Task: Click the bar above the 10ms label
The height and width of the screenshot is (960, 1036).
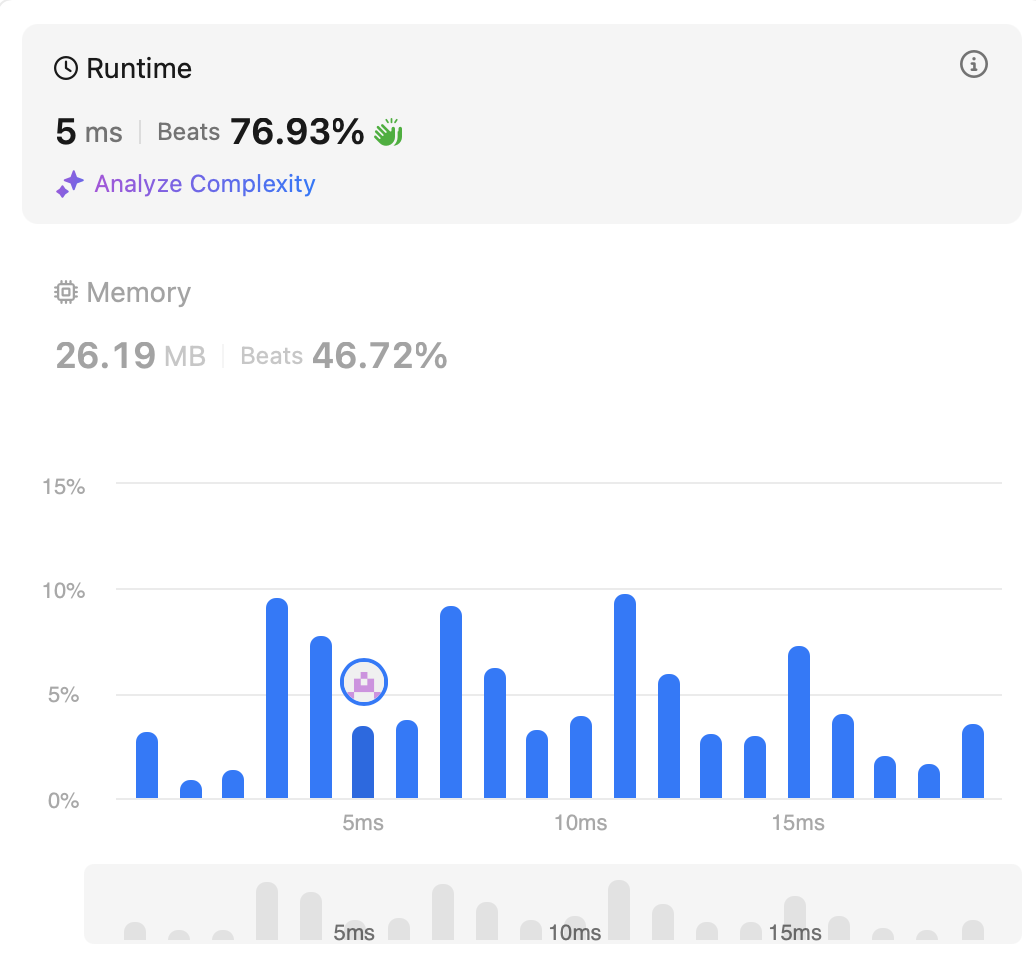Action: pyautogui.click(x=581, y=758)
